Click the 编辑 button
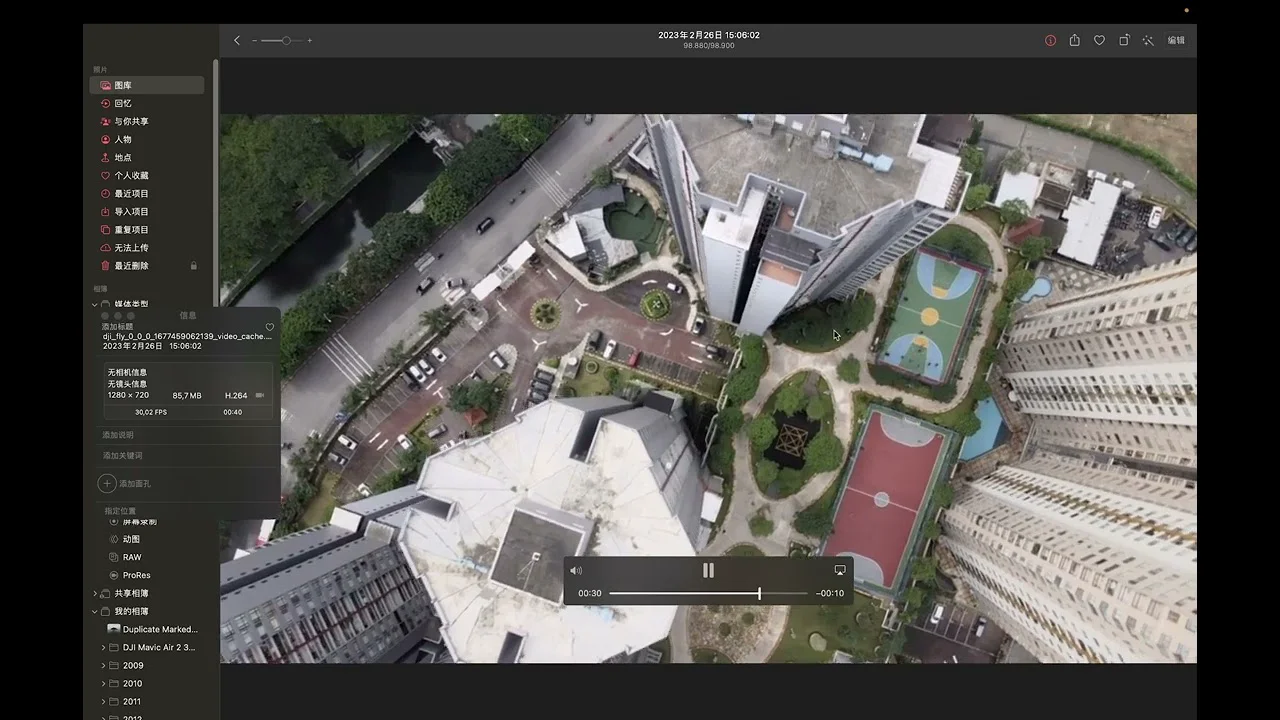Viewport: 1280px width, 720px height. 1176,41
